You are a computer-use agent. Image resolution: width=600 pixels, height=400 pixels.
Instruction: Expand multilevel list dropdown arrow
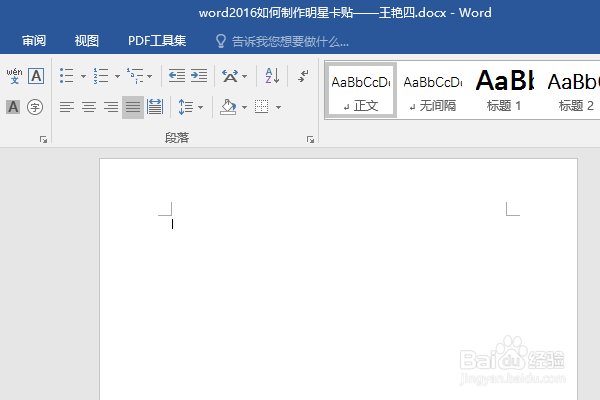(x=150, y=76)
